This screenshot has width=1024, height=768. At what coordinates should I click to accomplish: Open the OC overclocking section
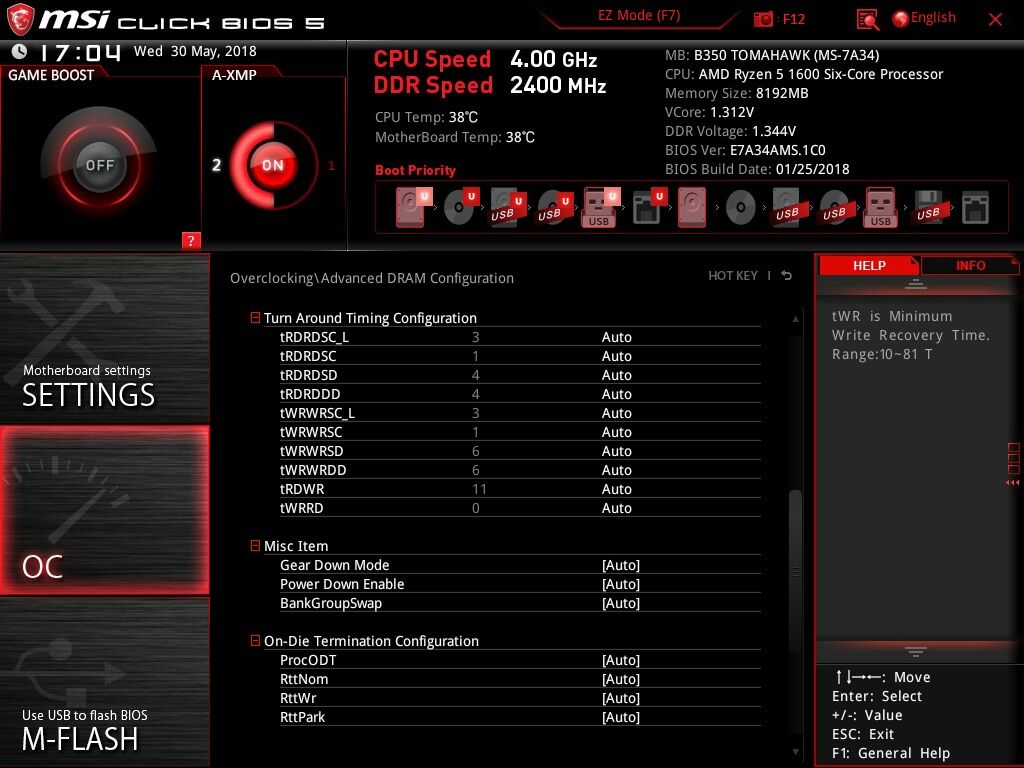click(x=104, y=511)
